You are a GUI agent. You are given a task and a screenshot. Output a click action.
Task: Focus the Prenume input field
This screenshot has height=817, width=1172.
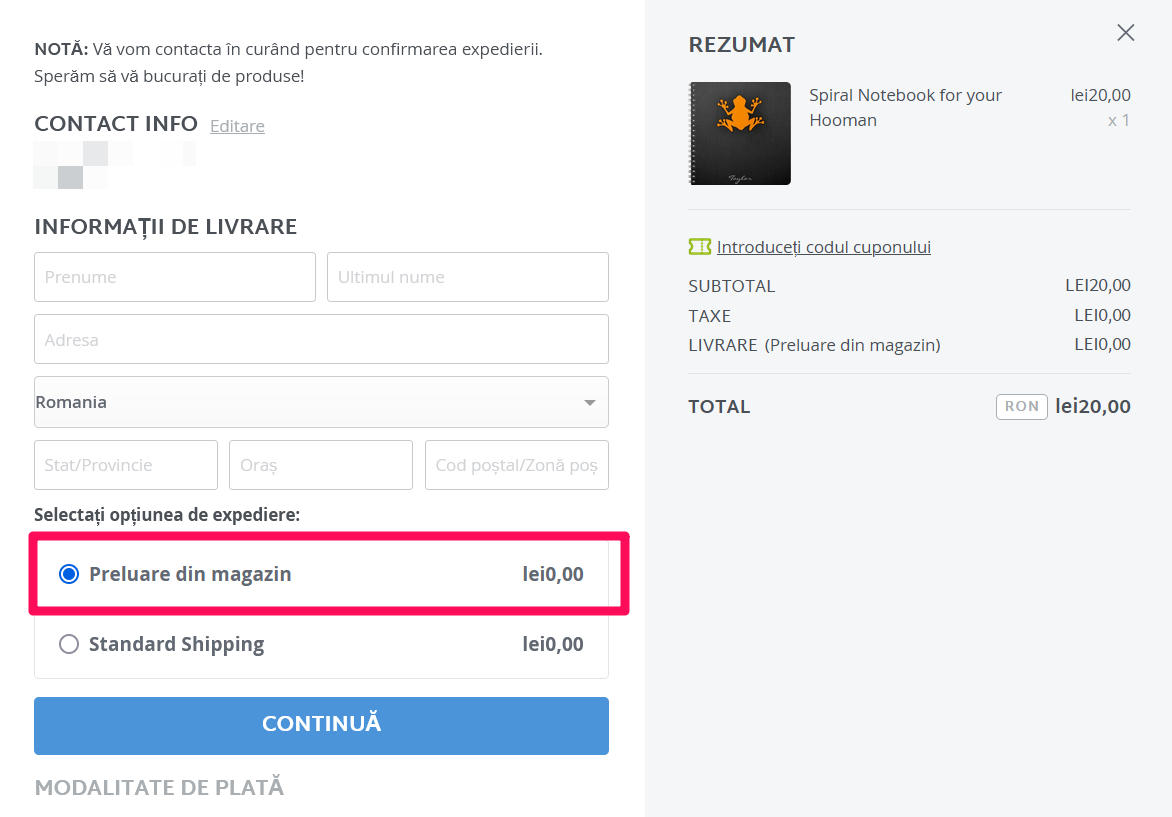[x=175, y=277]
